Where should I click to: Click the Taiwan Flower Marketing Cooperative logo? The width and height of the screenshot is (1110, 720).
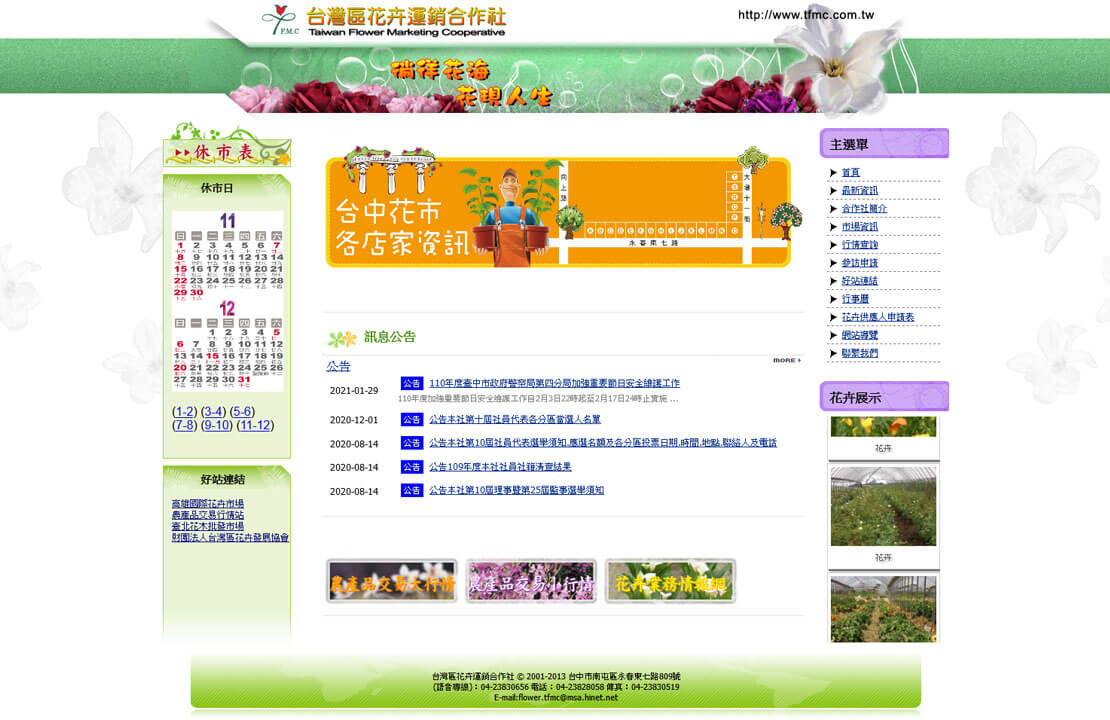click(384, 21)
